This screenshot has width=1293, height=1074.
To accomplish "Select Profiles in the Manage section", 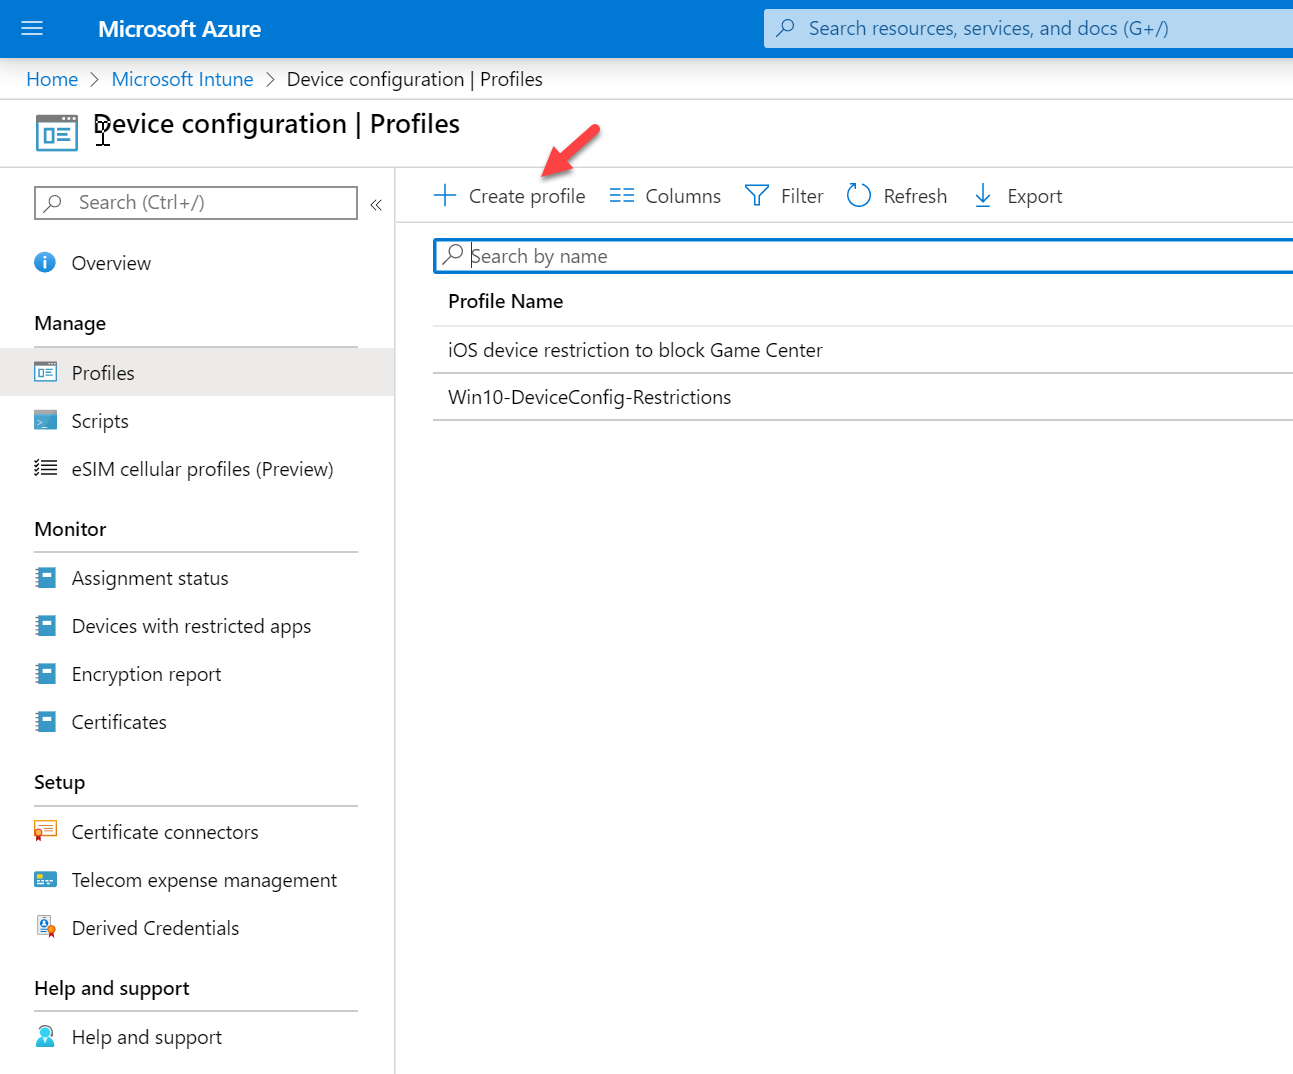I will [x=103, y=373].
